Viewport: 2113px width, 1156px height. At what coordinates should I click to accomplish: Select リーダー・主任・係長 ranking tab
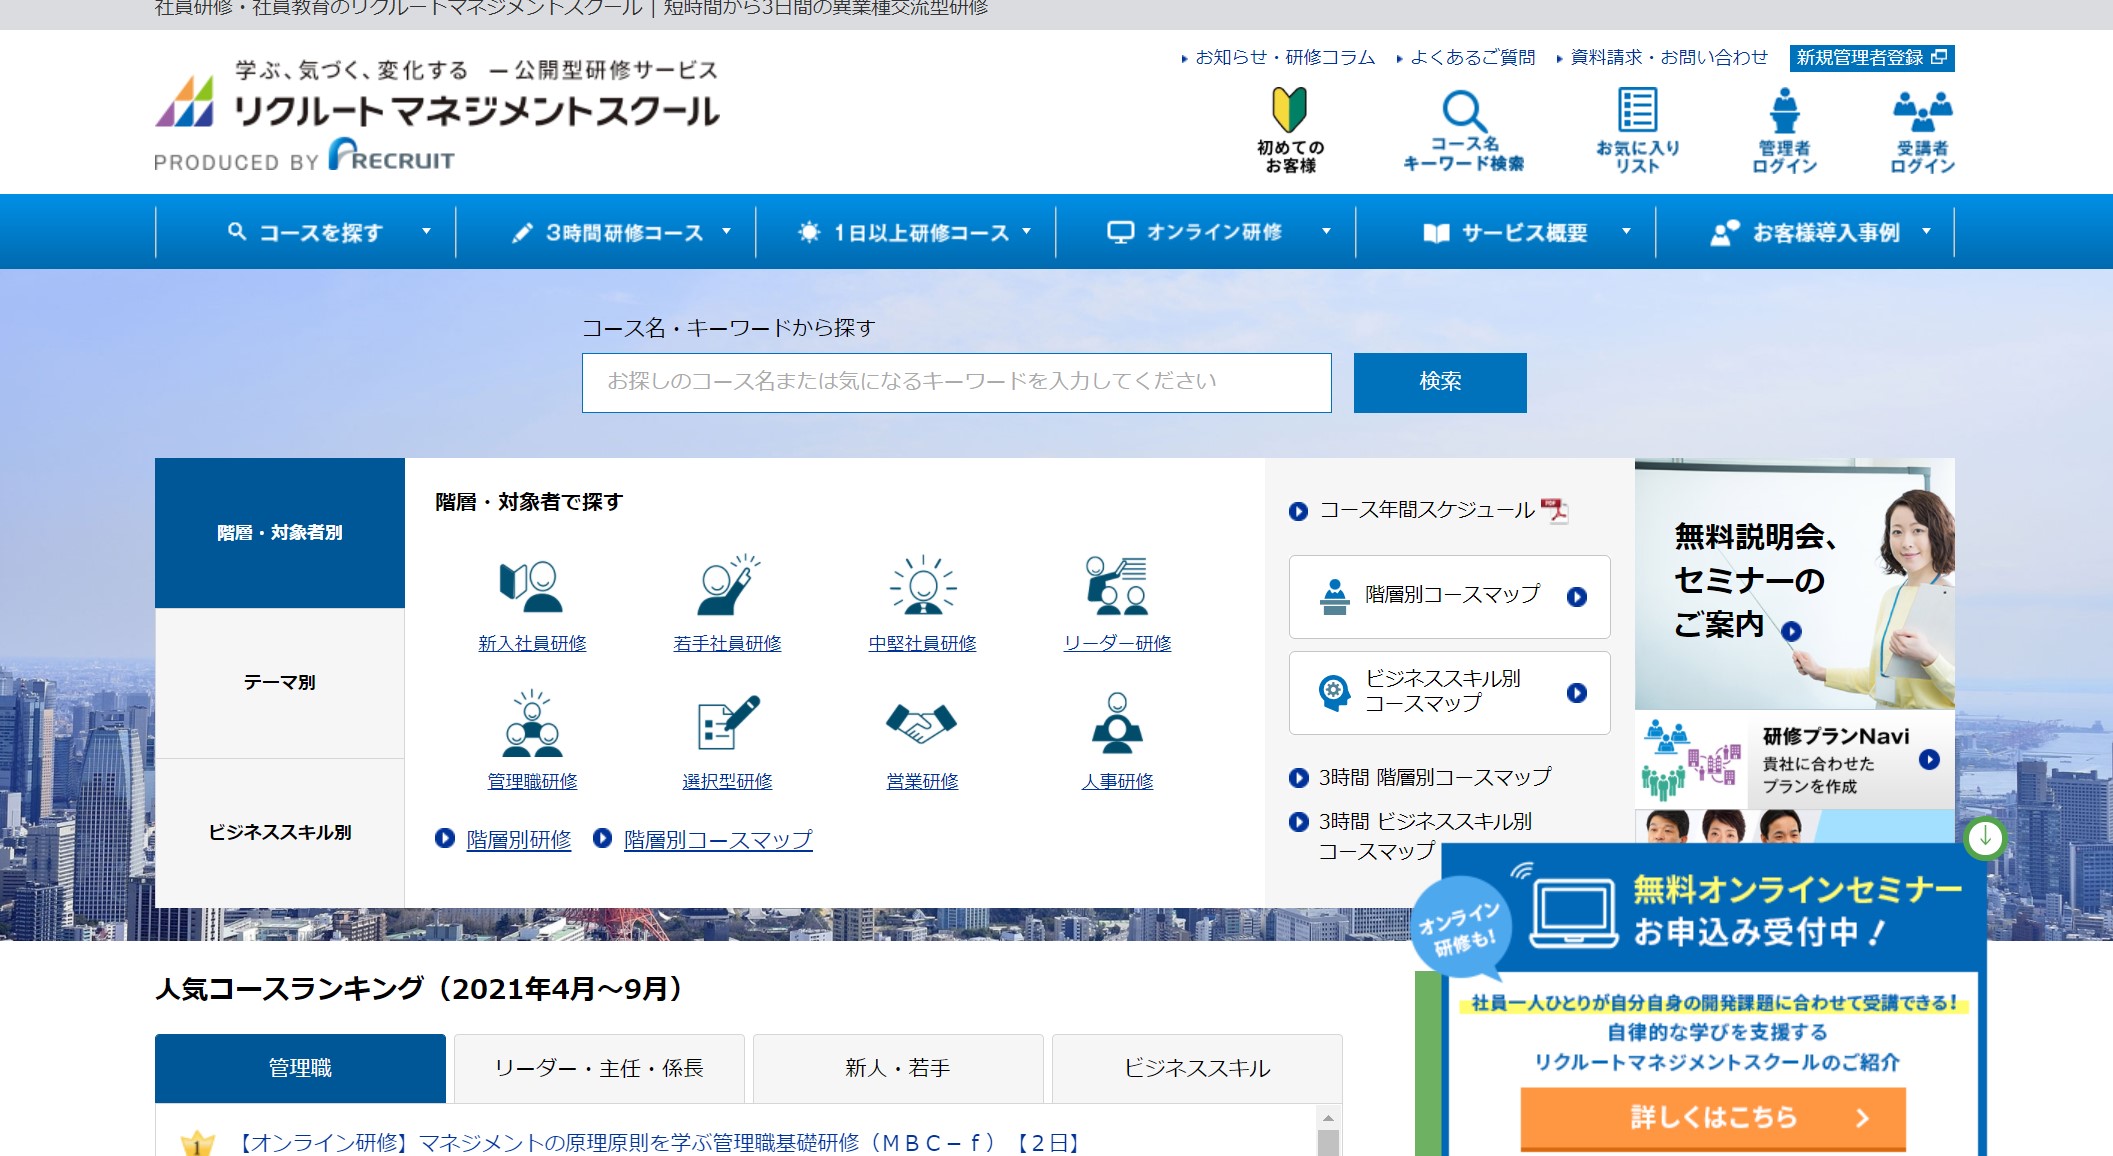click(598, 1068)
